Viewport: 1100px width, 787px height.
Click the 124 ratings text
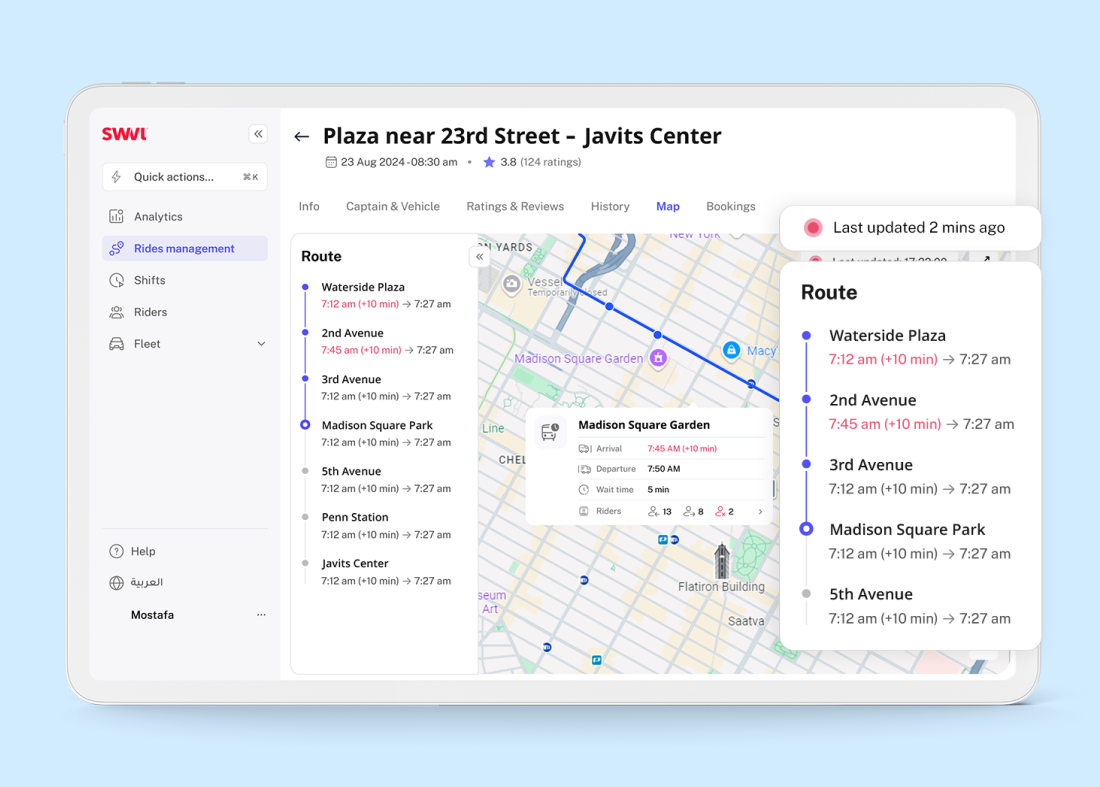[x=551, y=162]
